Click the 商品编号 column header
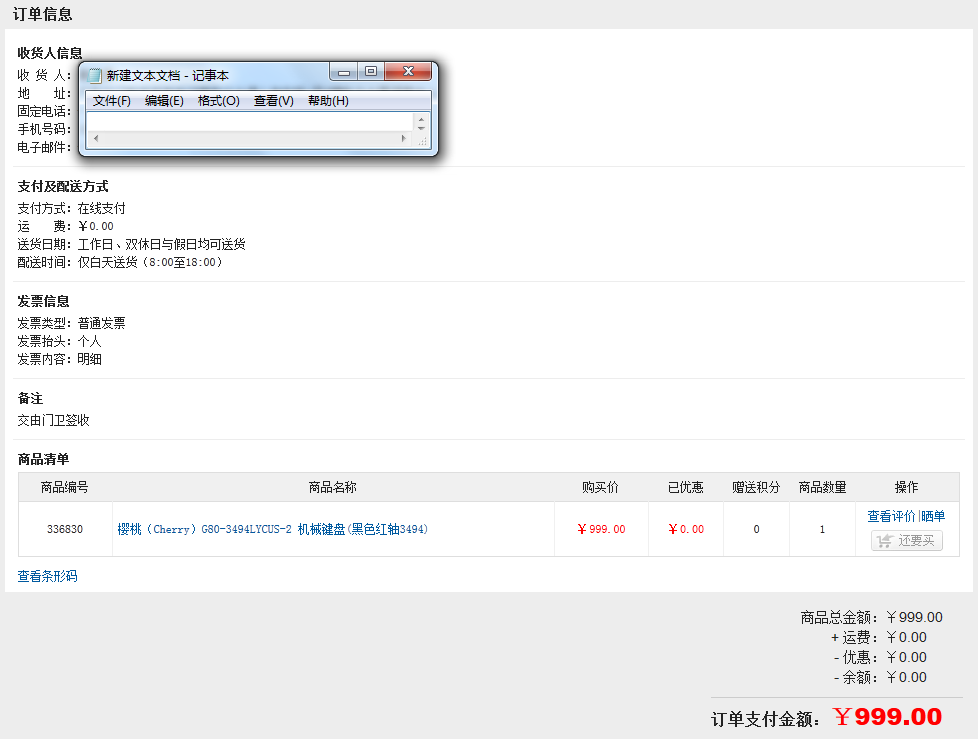Screen dimensions: 978x739 tap(65, 487)
